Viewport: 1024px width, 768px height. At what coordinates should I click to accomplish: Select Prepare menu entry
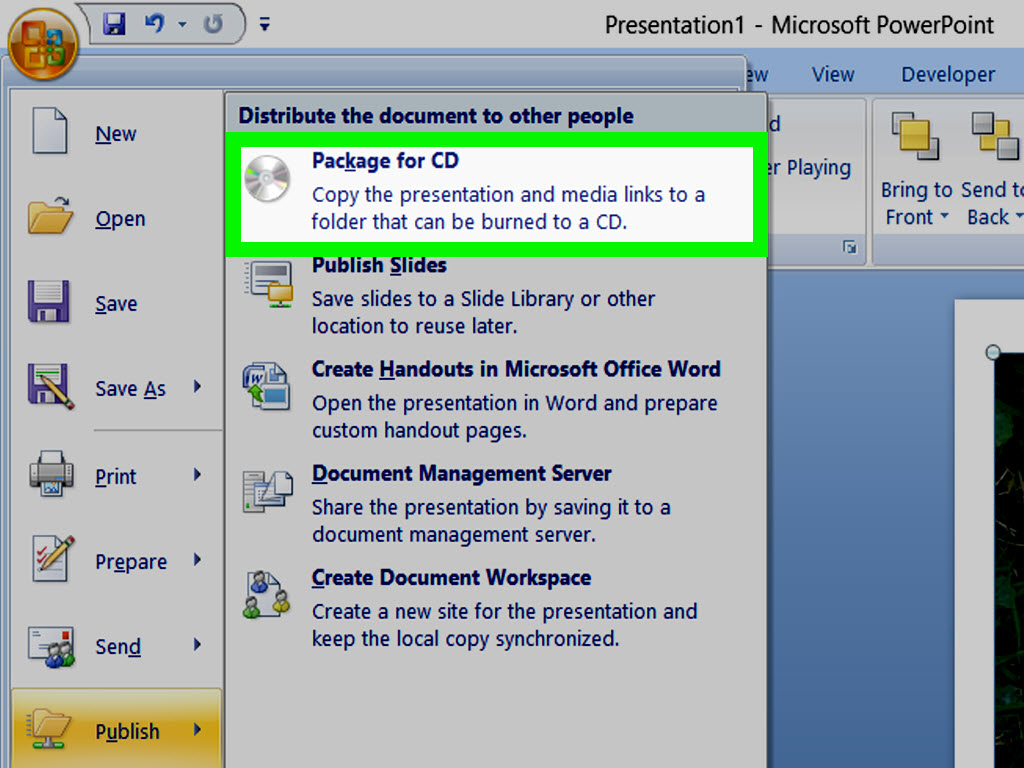[x=131, y=562]
